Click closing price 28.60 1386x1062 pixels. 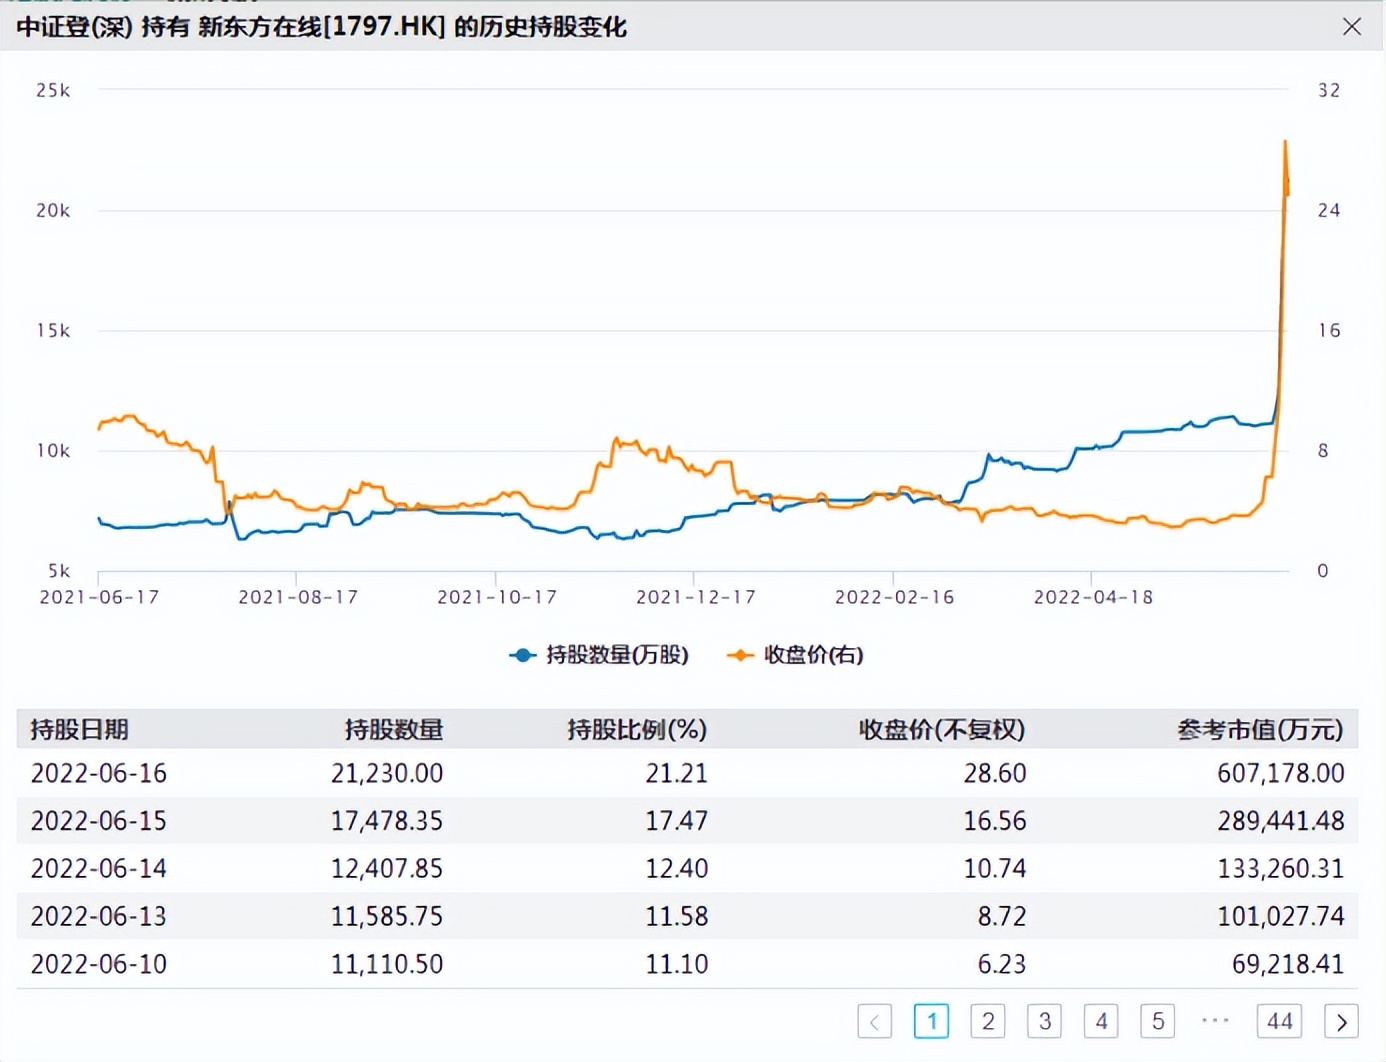pyautogui.click(x=995, y=773)
